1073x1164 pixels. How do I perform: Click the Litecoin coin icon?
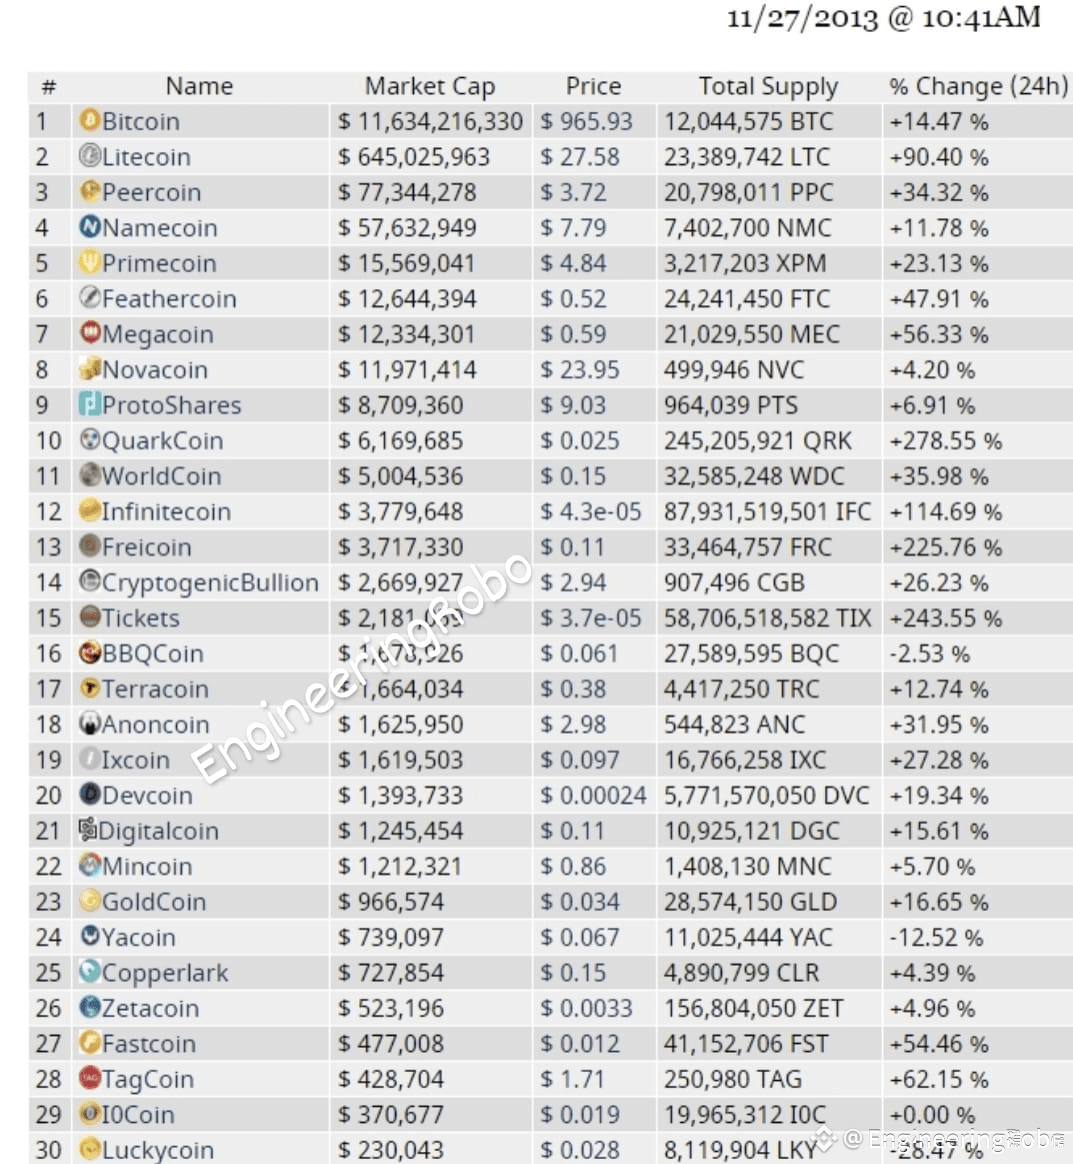point(90,156)
